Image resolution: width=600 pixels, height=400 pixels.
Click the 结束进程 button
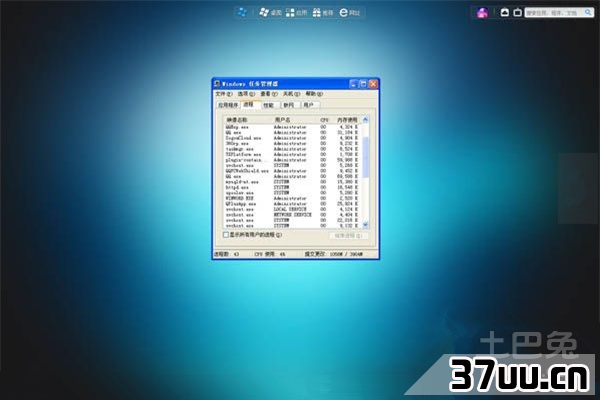click(x=348, y=235)
